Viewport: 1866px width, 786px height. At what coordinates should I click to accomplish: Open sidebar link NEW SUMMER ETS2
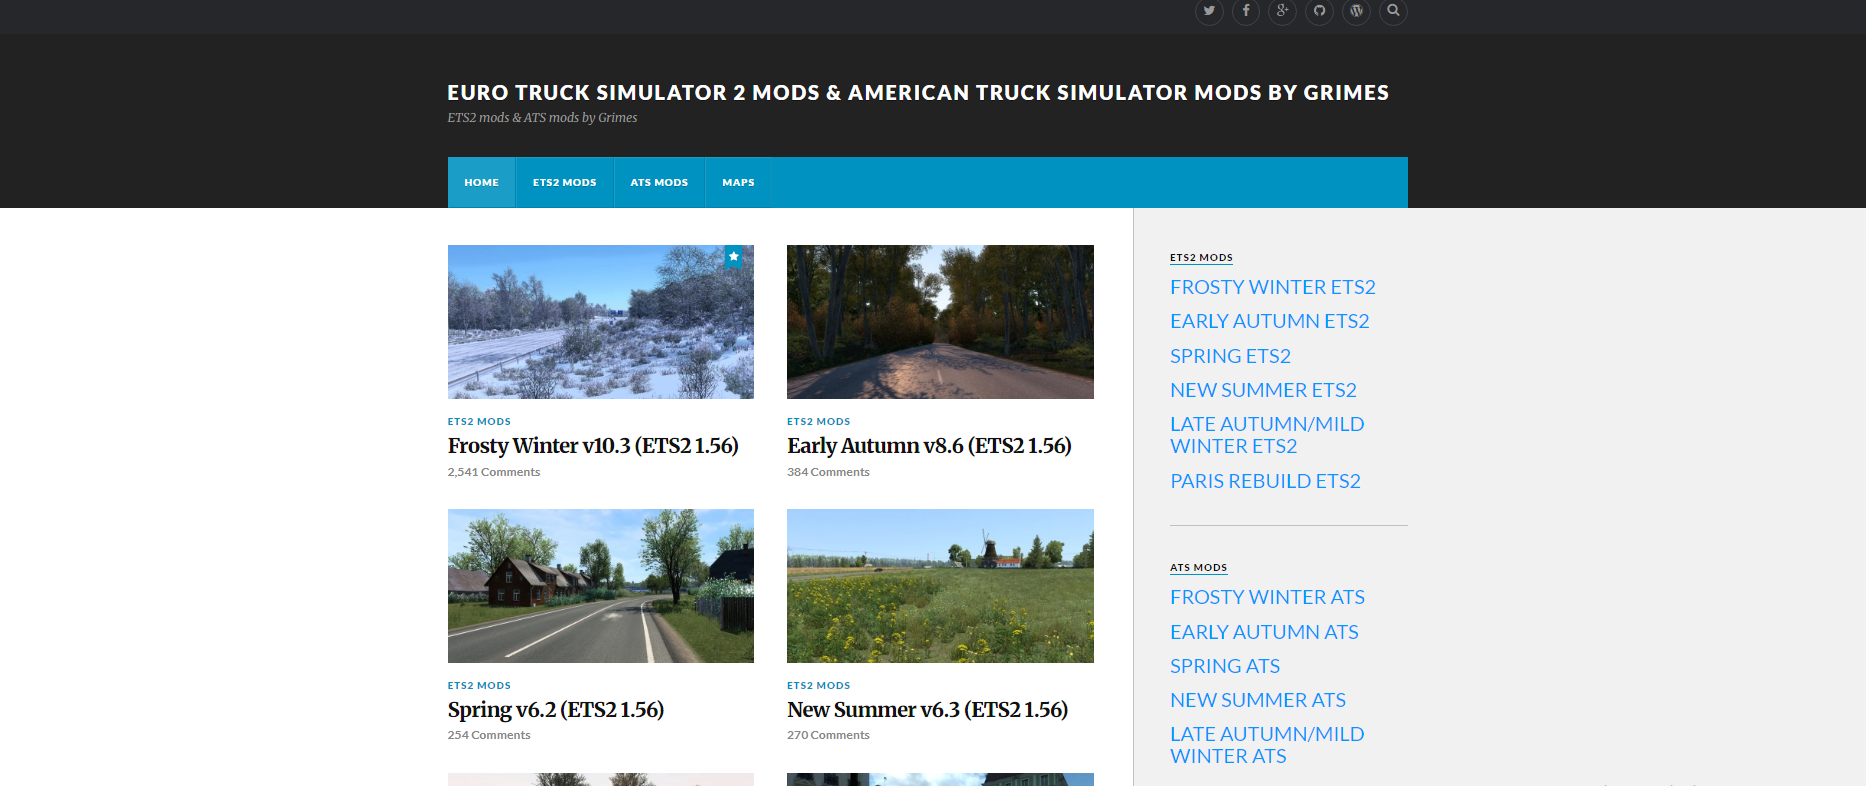point(1264,390)
